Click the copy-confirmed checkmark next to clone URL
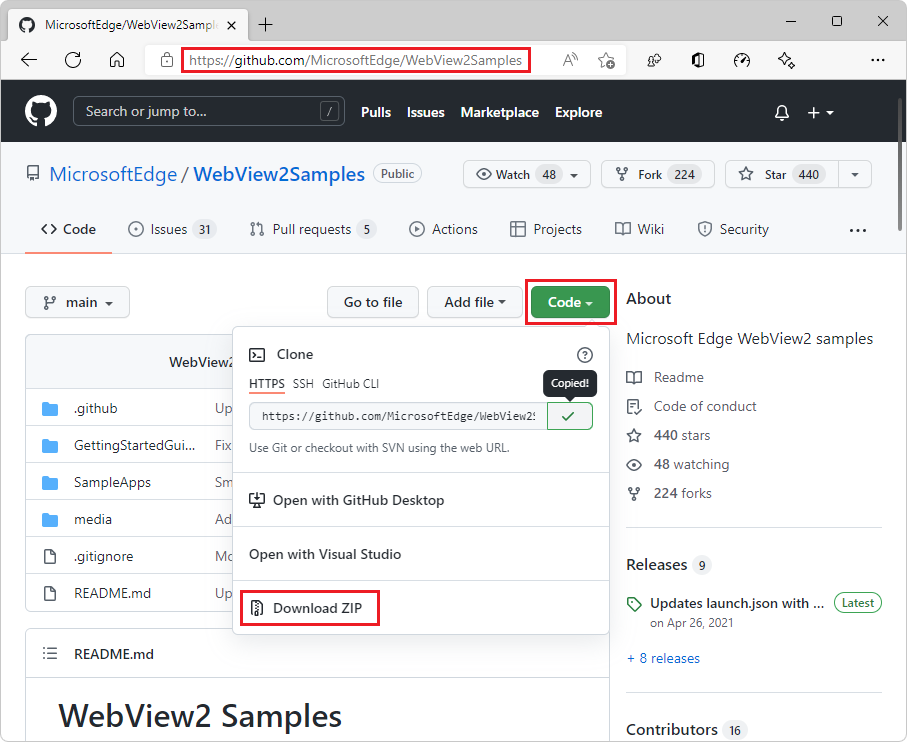This screenshot has width=907, height=742. pyautogui.click(x=570, y=415)
